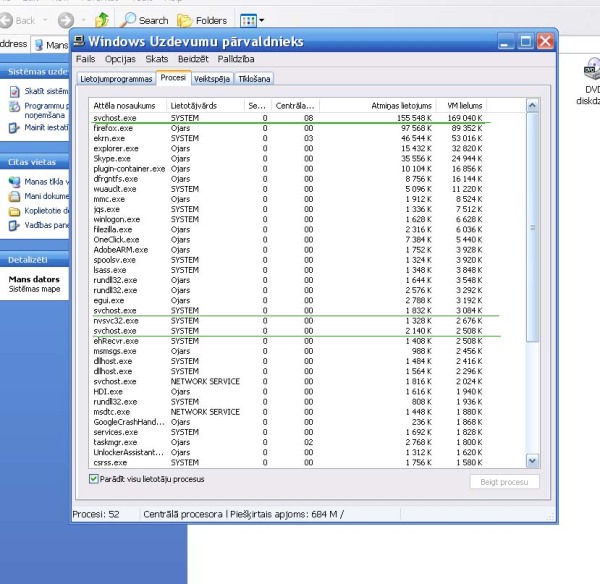Click the Task Manager title bar icon
This screenshot has width=600, height=584.
pyautogui.click(x=79, y=40)
